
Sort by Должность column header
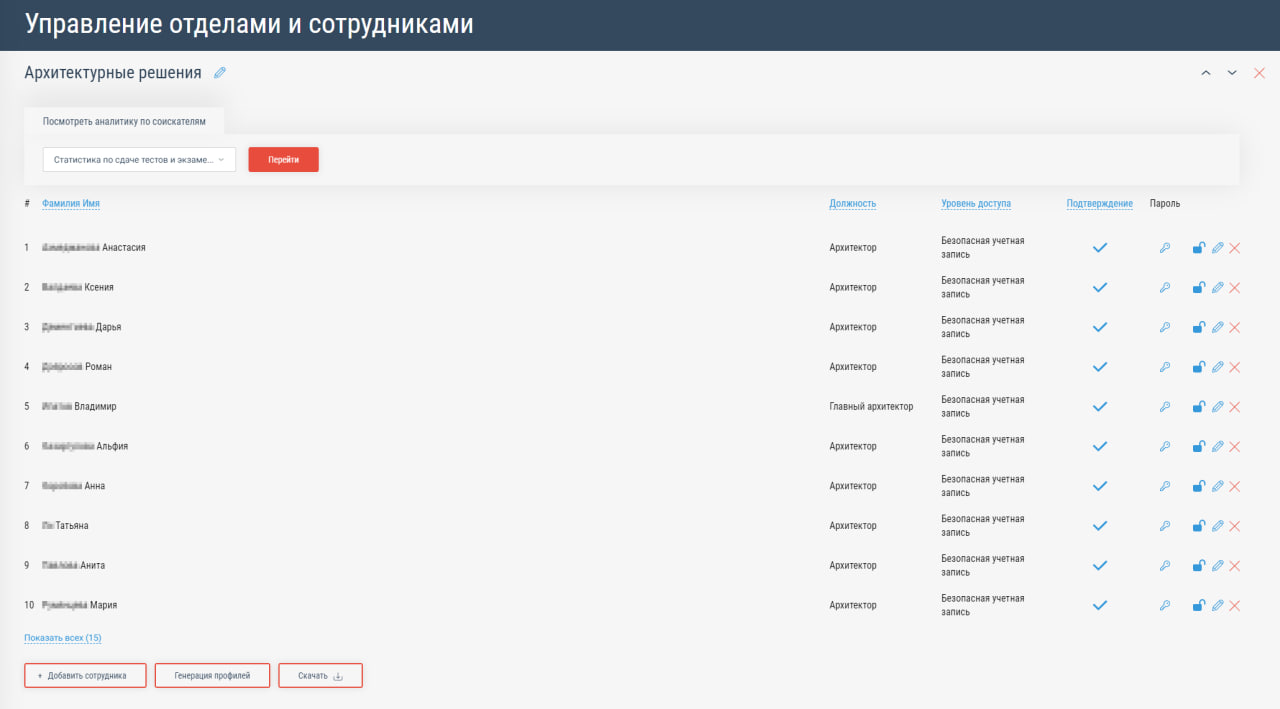click(x=852, y=204)
